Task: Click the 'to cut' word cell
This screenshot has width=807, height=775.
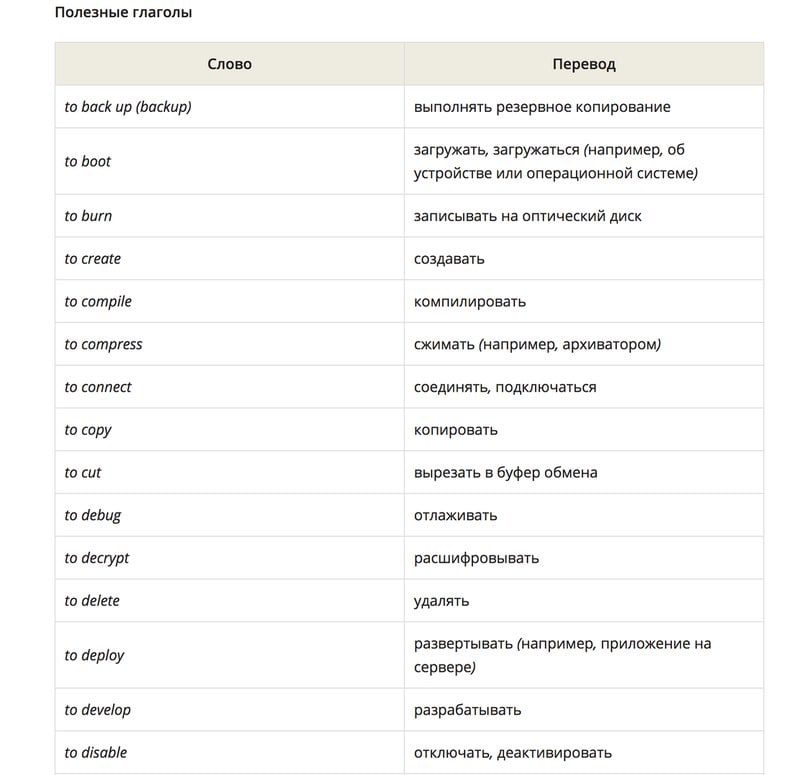Action: click(x=230, y=472)
